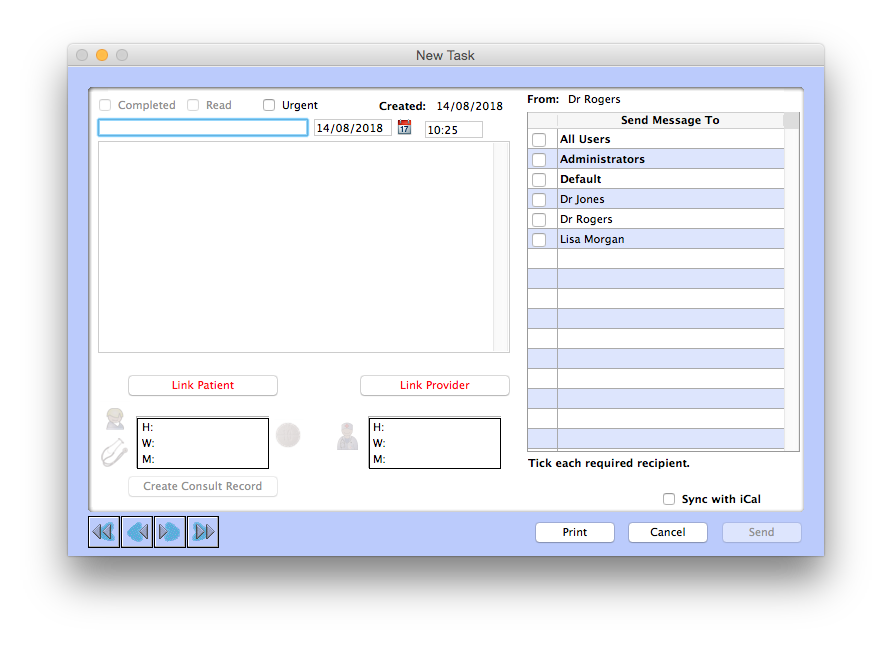Click the greyed round icon beside patient box
Viewport: 892px width, 648px height.
point(288,435)
